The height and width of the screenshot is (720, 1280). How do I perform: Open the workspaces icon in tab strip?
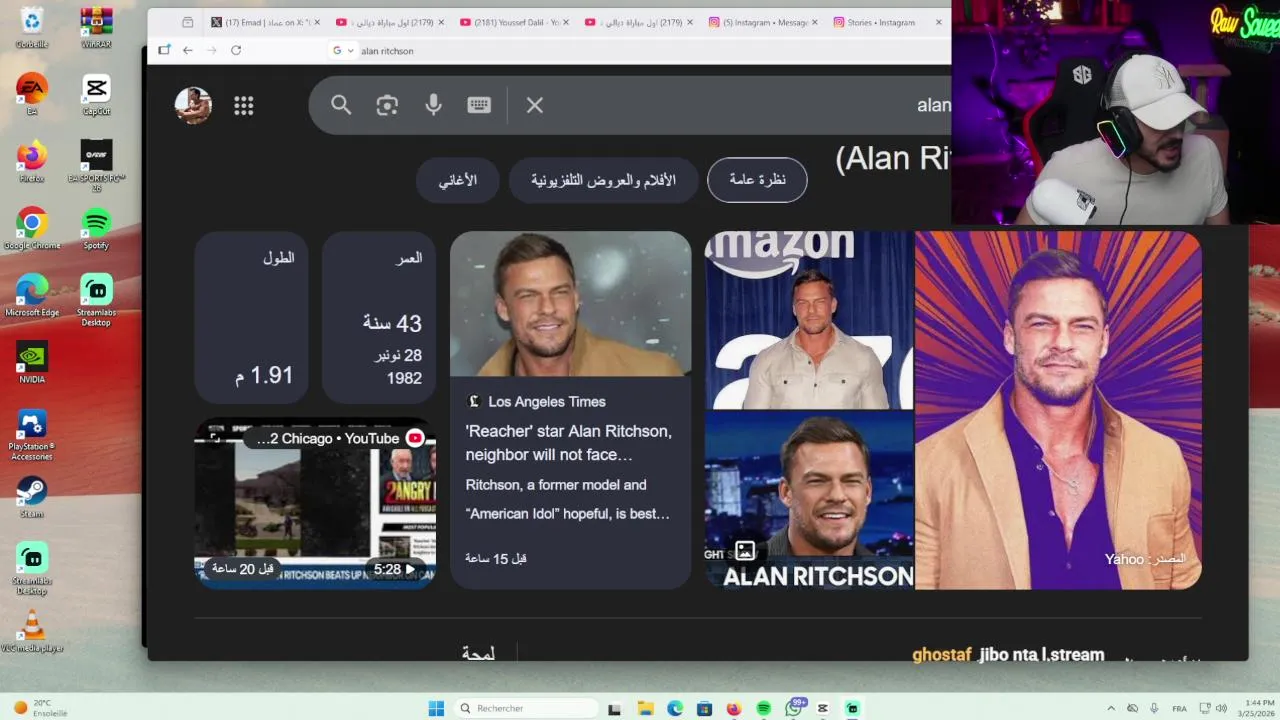(187, 22)
